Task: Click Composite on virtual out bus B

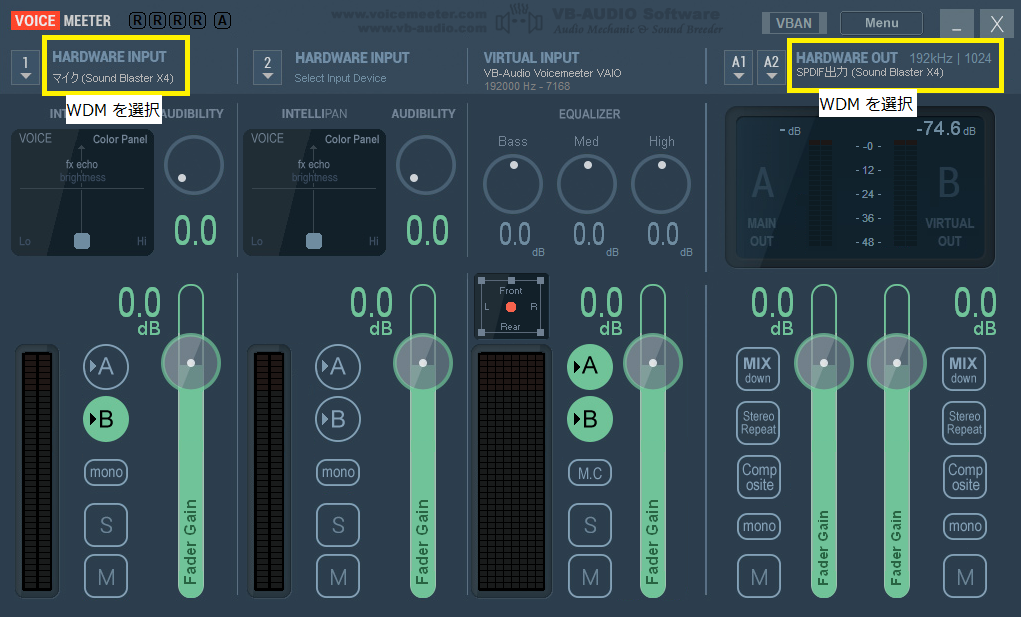Action: tap(964, 477)
